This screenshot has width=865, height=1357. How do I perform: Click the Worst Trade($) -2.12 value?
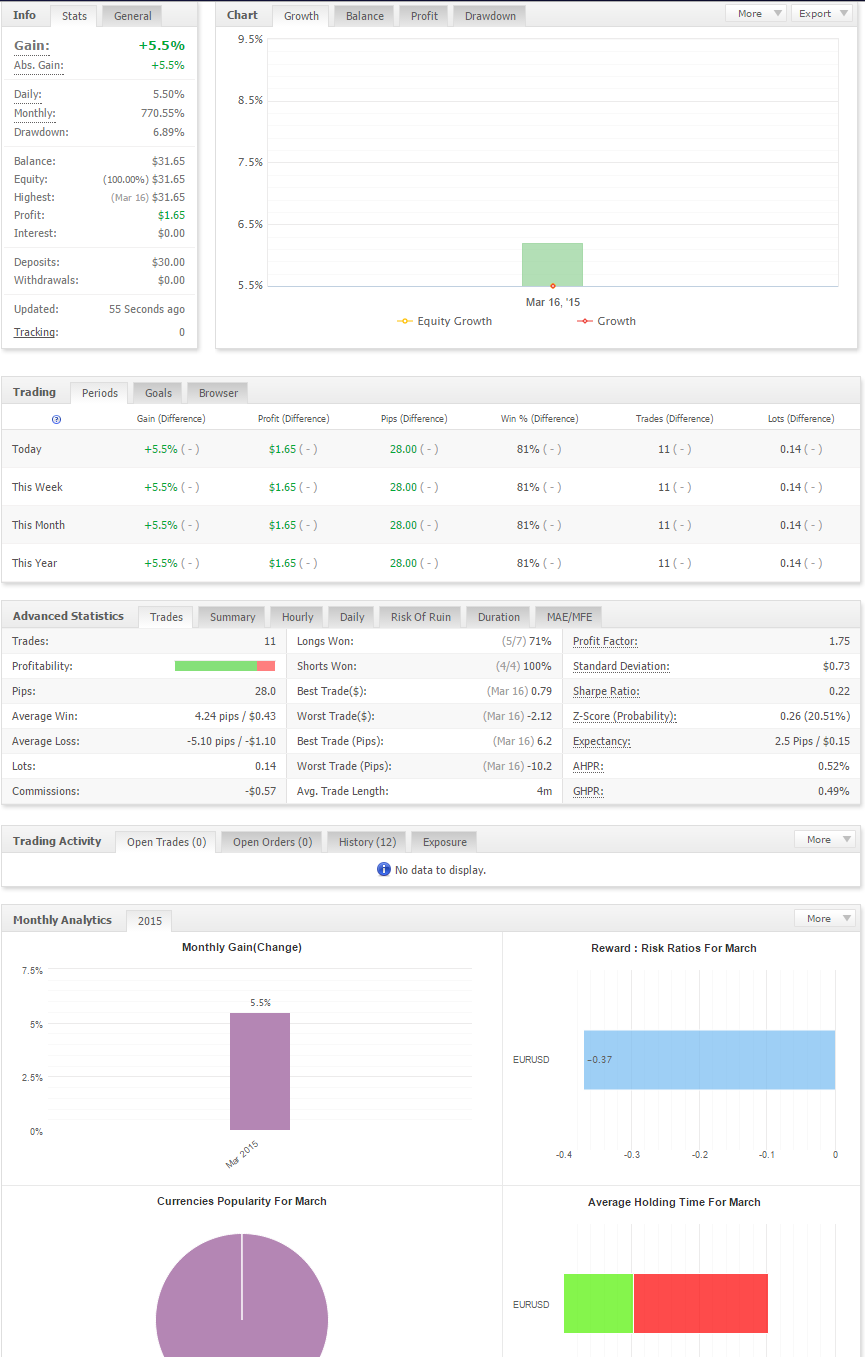[539, 716]
